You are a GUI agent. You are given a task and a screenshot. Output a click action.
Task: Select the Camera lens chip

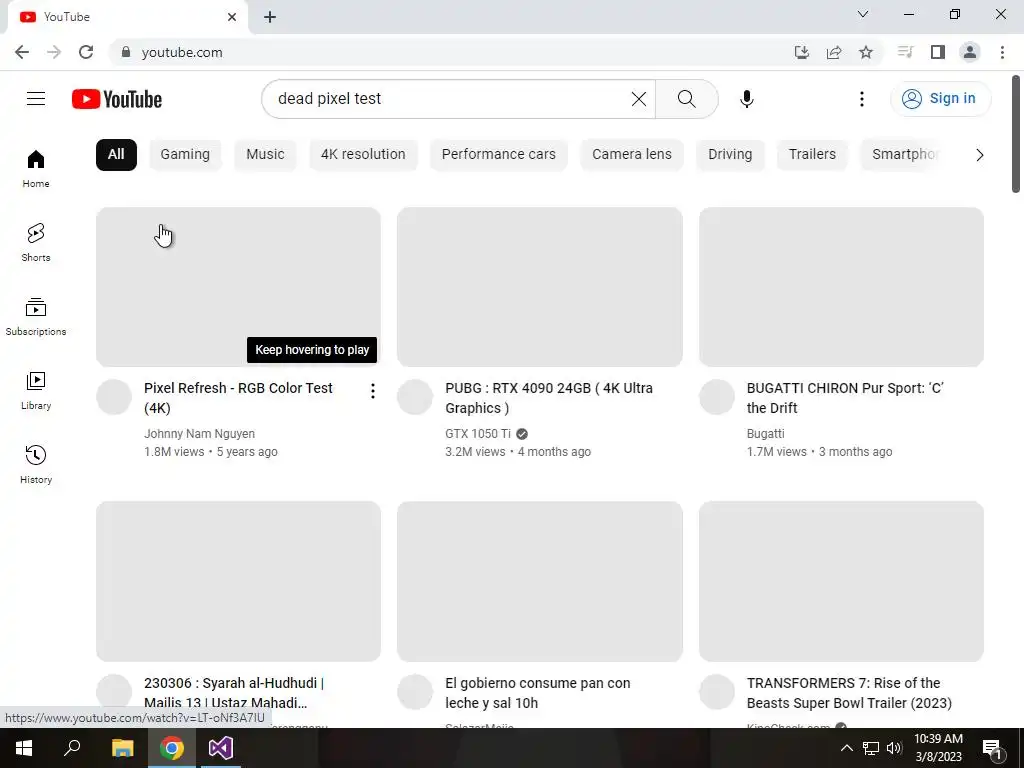point(632,155)
